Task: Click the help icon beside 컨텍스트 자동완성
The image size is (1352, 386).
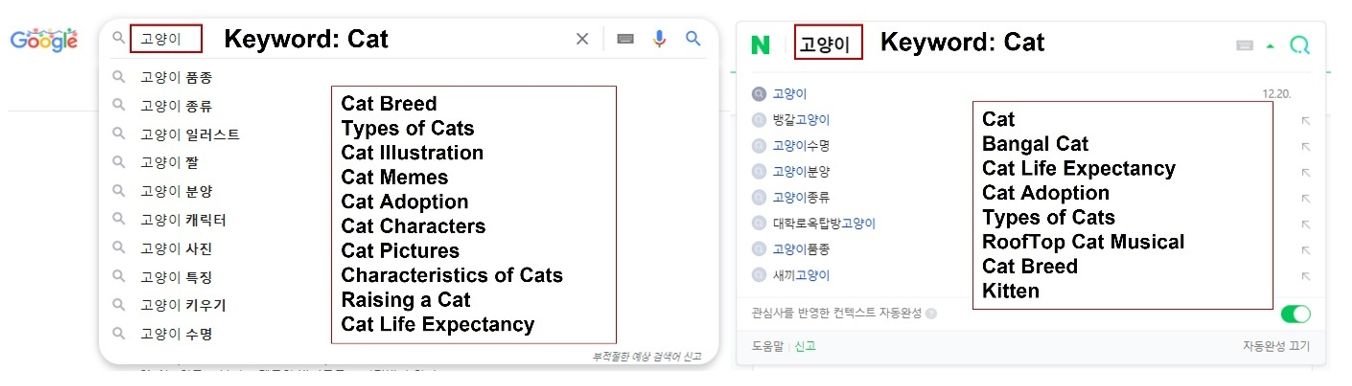Action: (x=932, y=314)
